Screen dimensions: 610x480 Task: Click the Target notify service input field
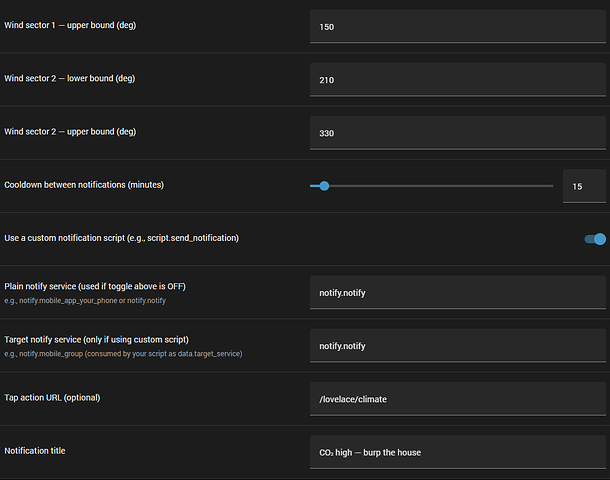point(457,346)
